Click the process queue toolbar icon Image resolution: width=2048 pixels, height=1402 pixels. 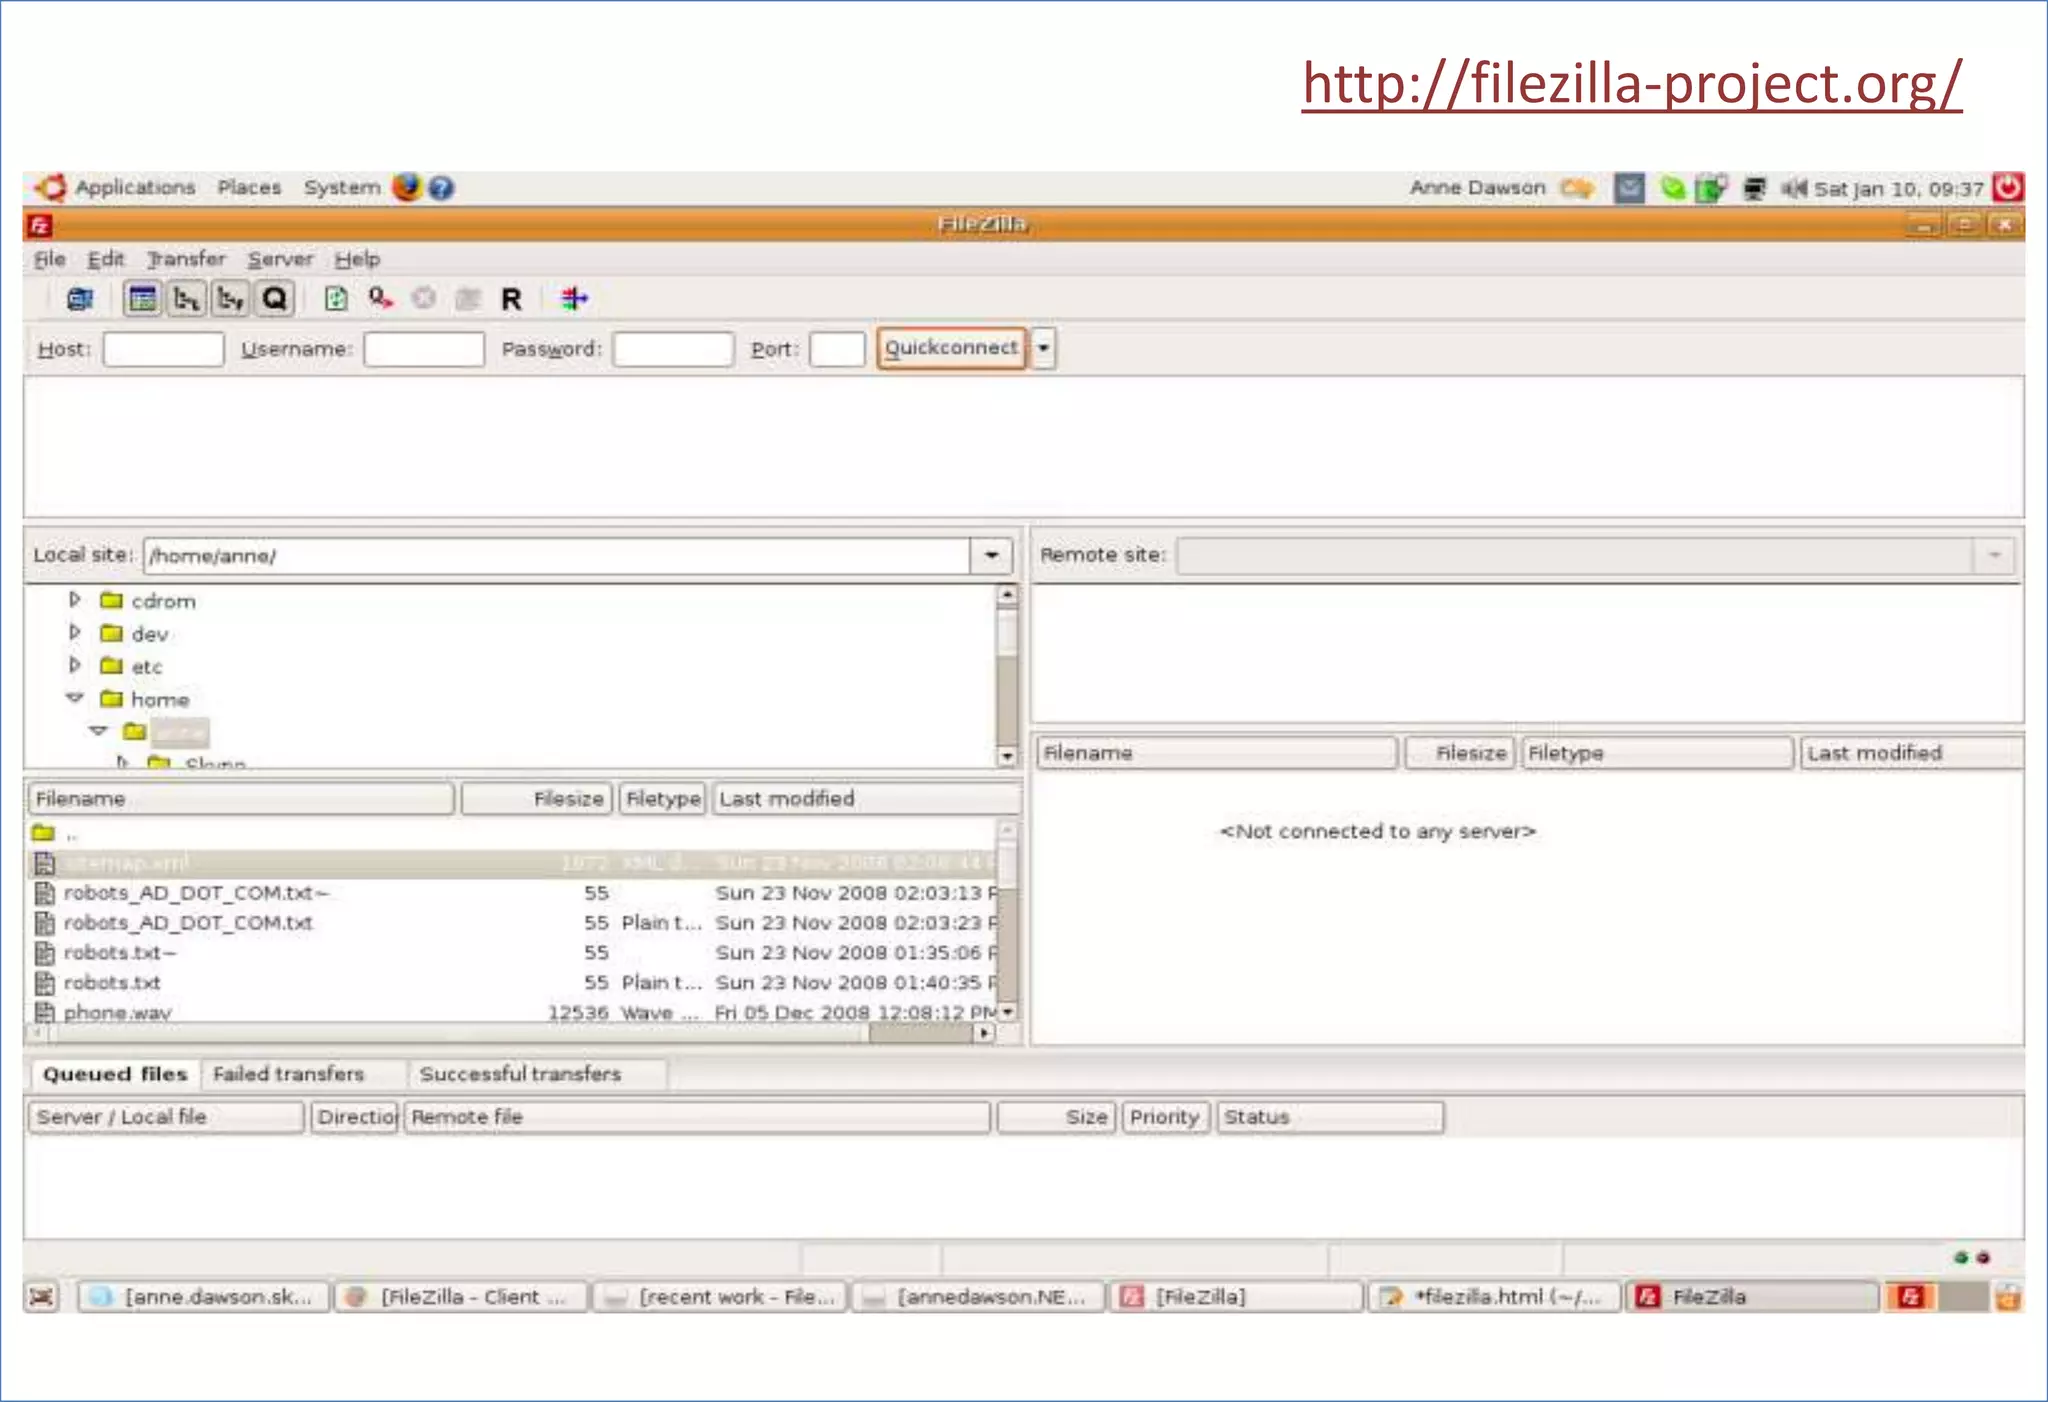(x=380, y=299)
